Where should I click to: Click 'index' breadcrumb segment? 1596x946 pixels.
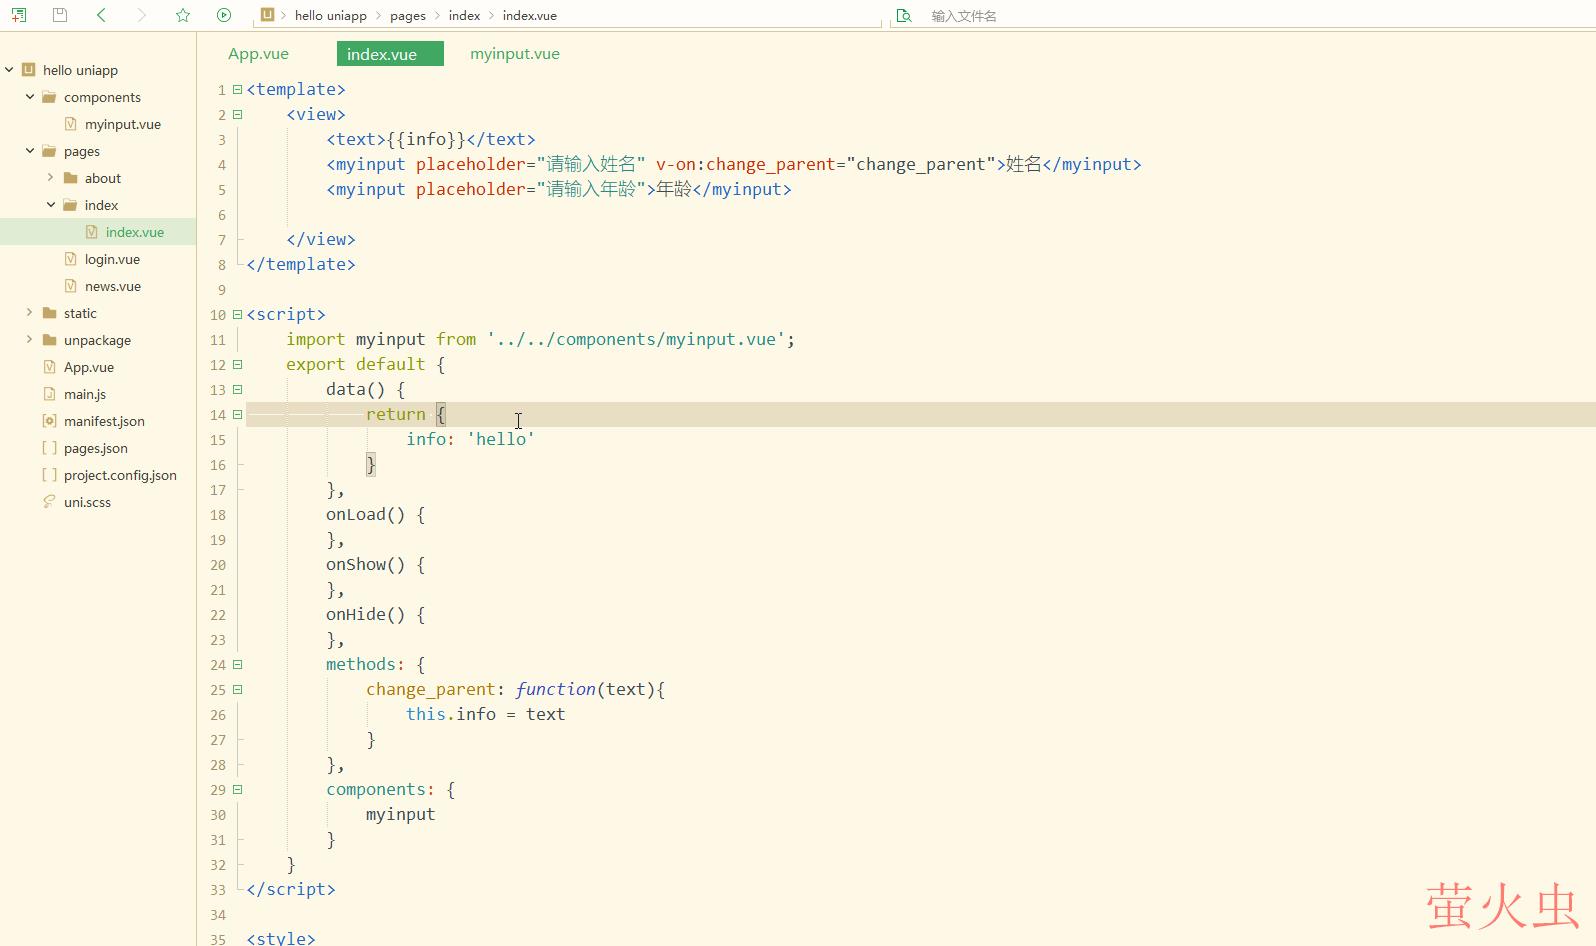(464, 16)
